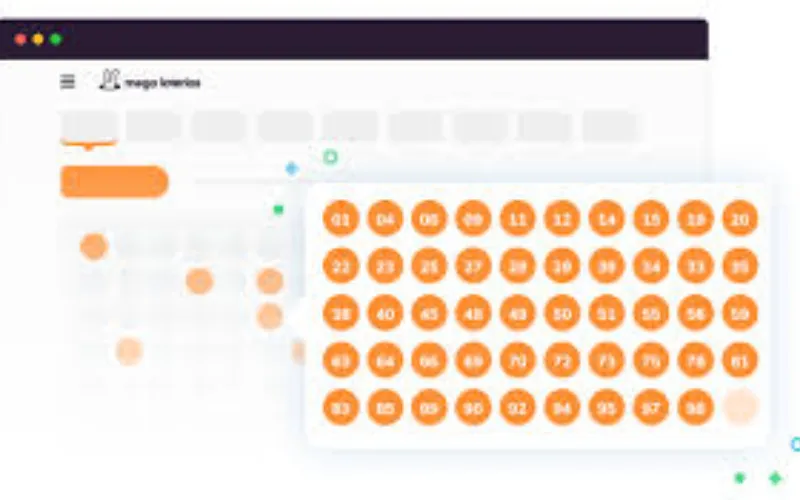This screenshot has height=500, width=800.
Task: Select number ball 01
Action: pyautogui.click(x=341, y=218)
